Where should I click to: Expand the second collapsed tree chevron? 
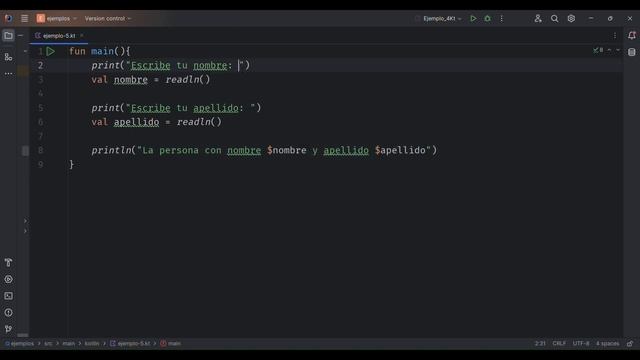(x=25, y=231)
